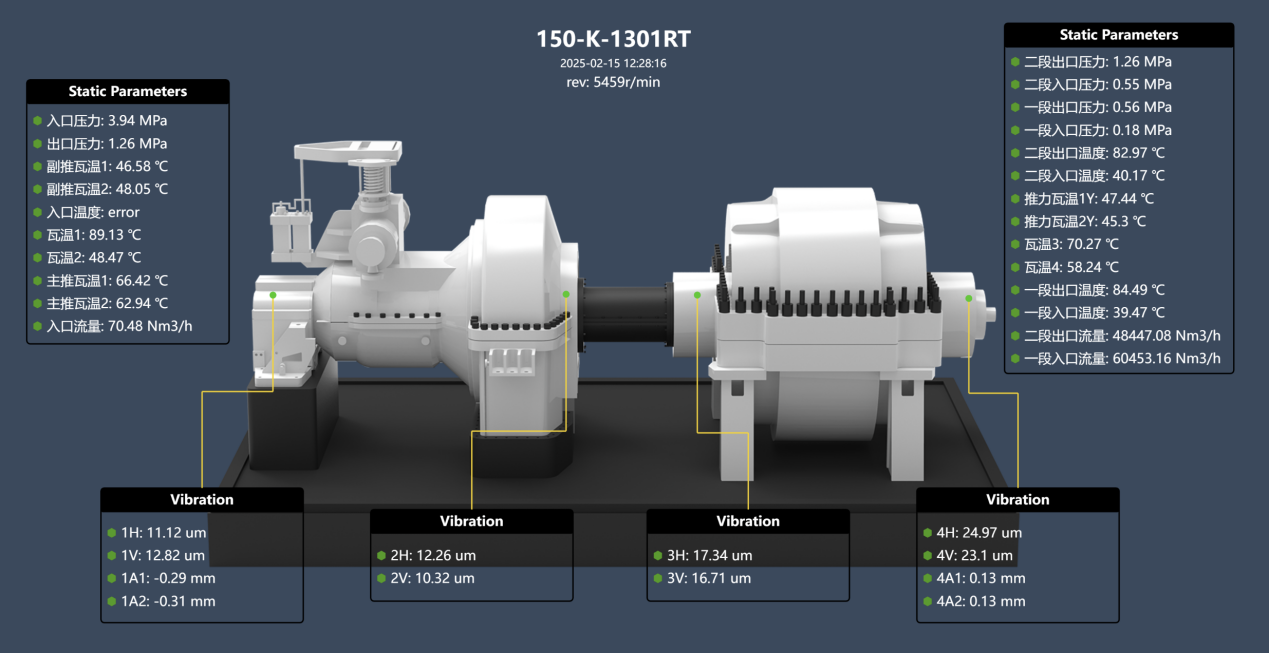Open the Vibration panel header above 1H reading
The image size is (1269, 653).
tap(202, 499)
